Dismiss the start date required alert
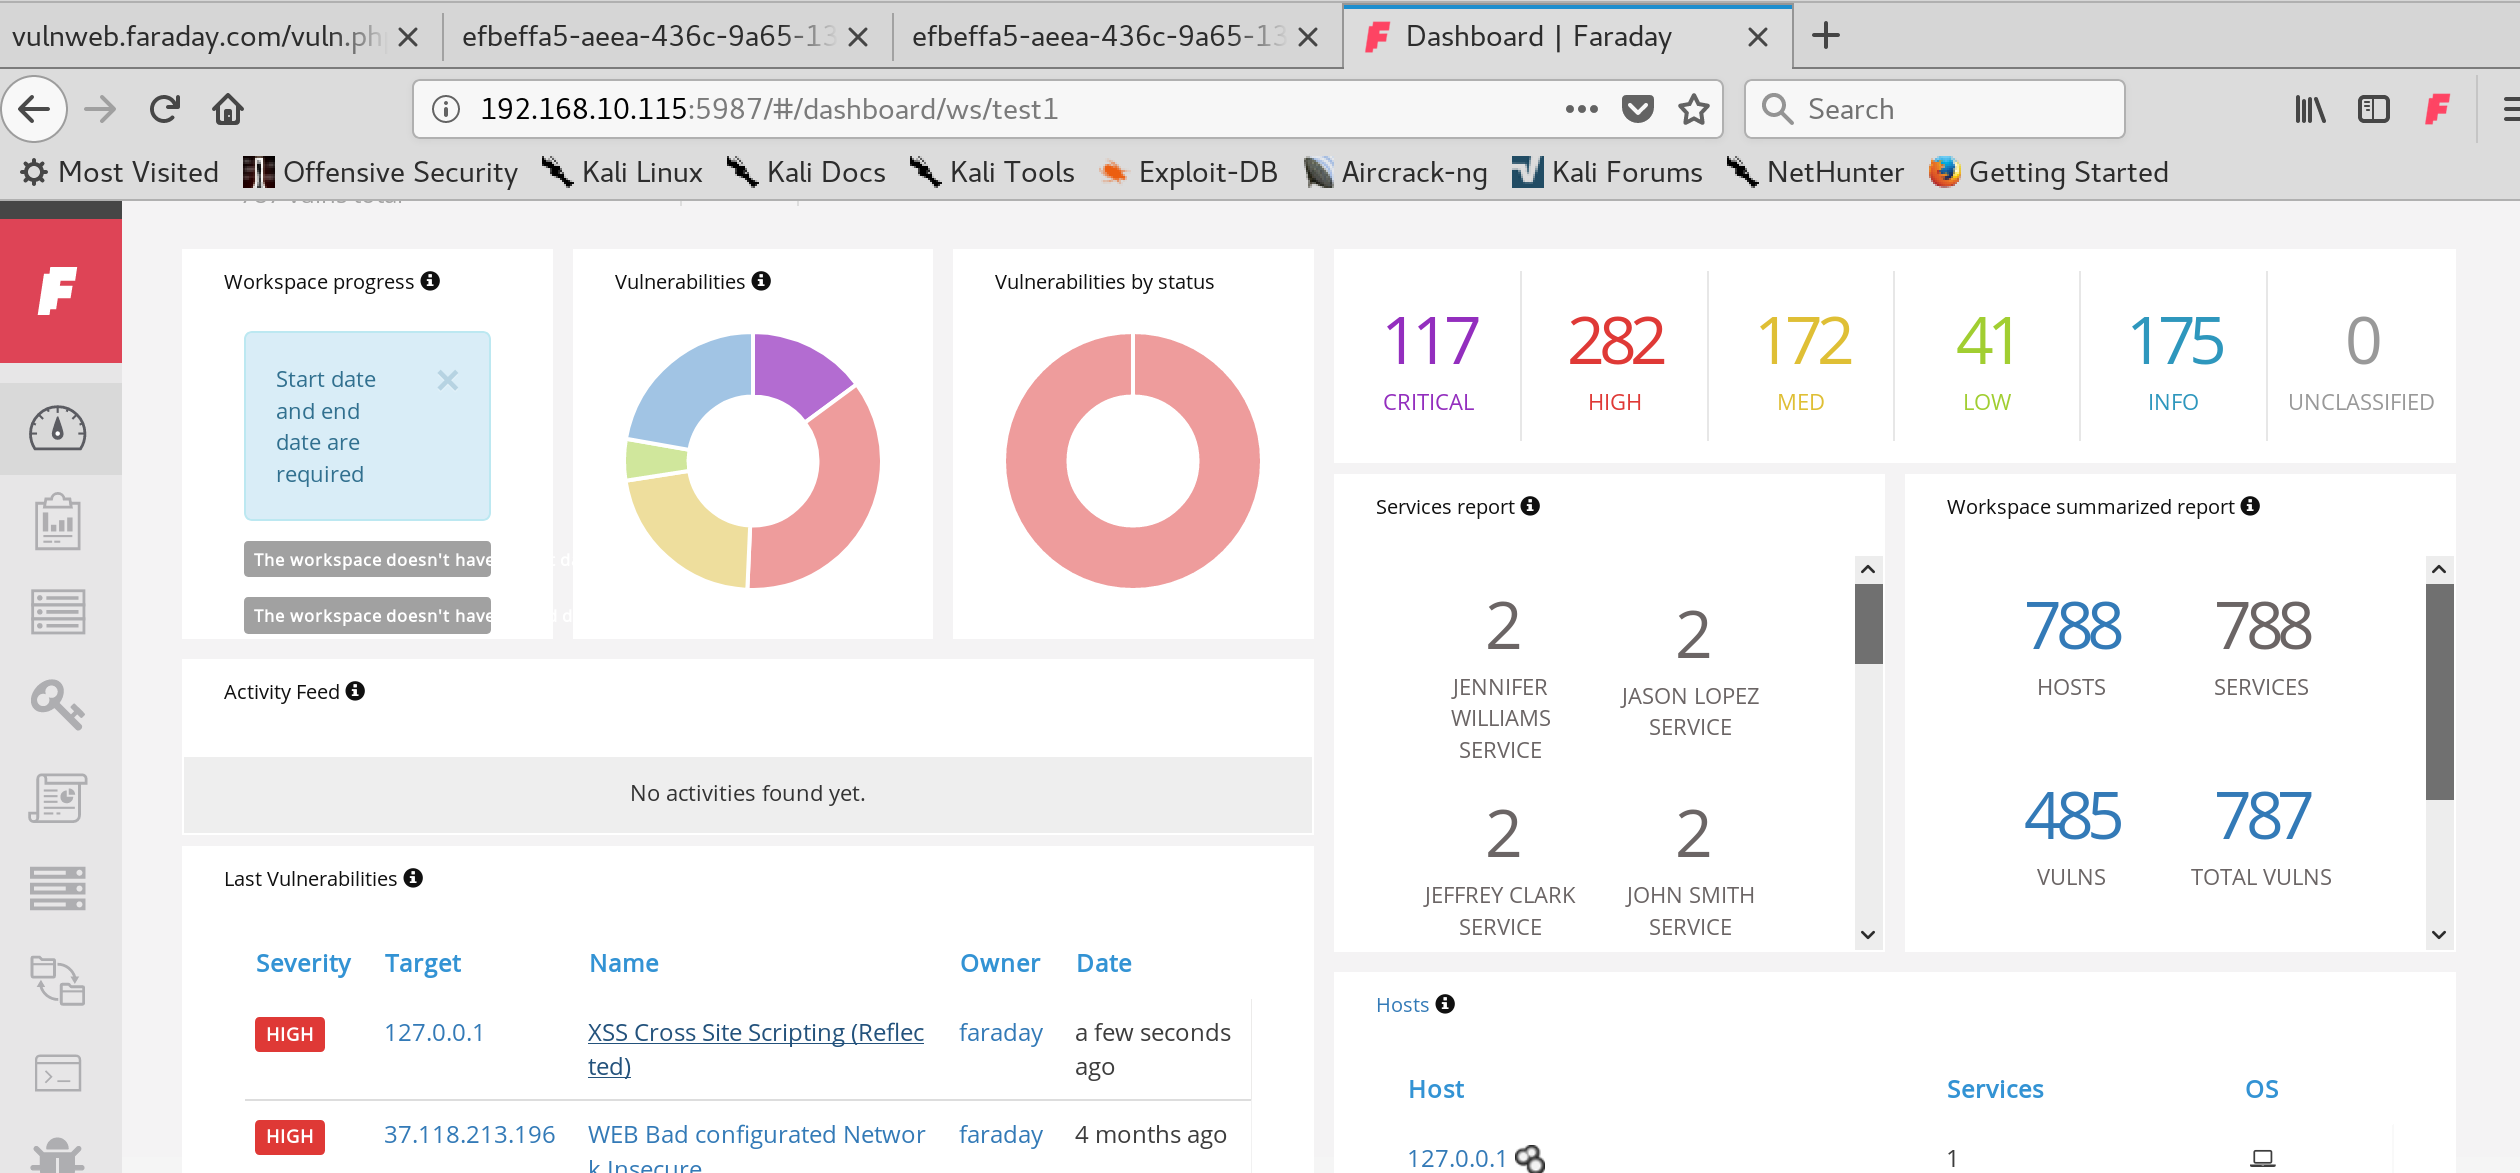Viewport: 2520px width, 1173px height. (x=448, y=380)
